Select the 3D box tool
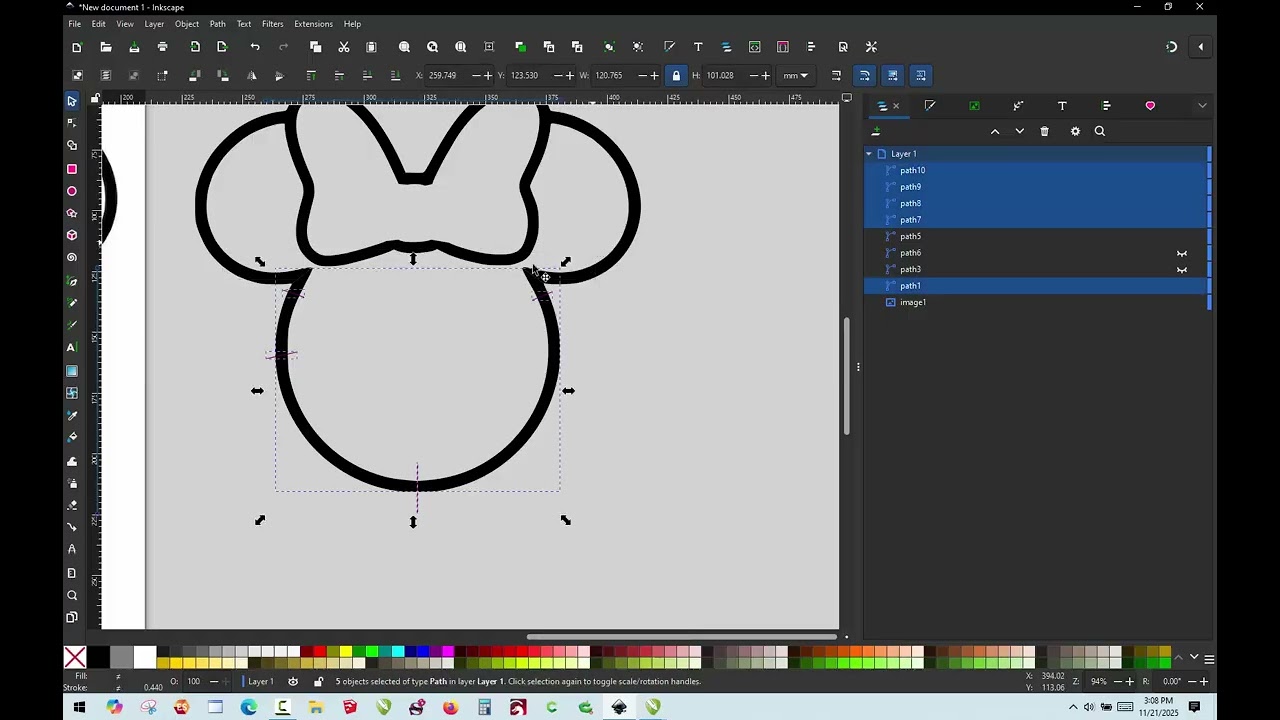Screen dimensions: 1280x720 tap(72, 235)
